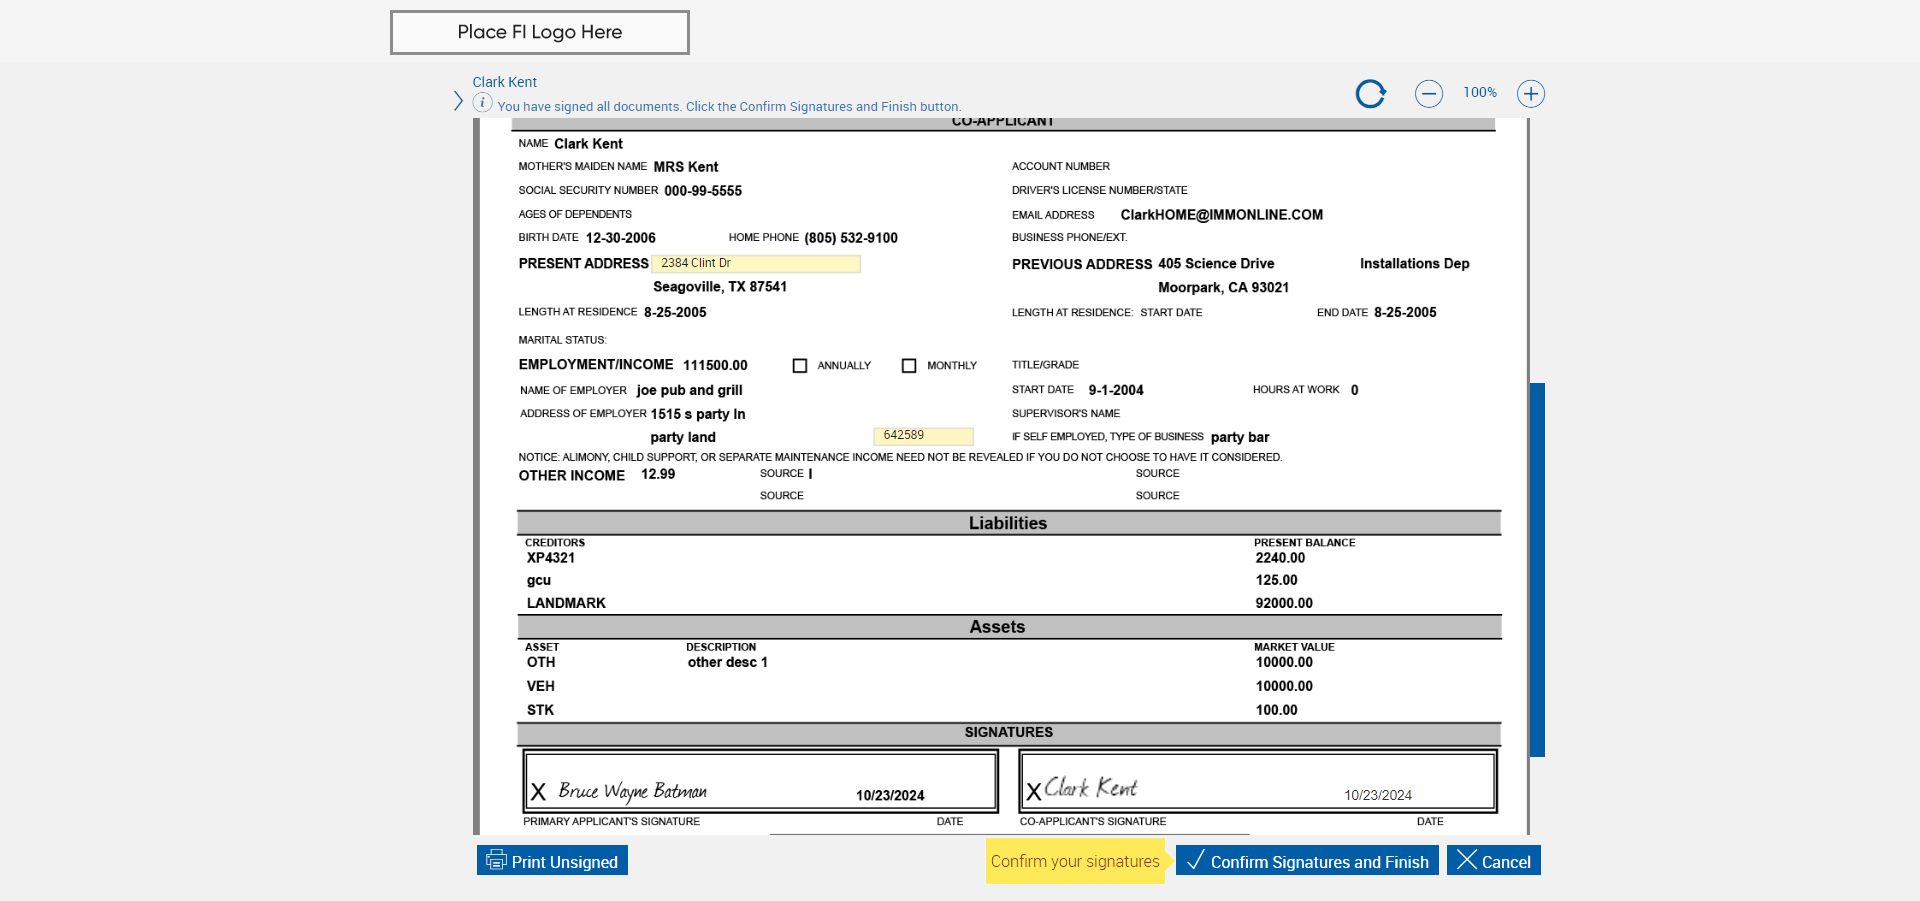Click the co-applicant signature date 10/23/2024
This screenshot has width=1920, height=901.
click(1378, 796)
